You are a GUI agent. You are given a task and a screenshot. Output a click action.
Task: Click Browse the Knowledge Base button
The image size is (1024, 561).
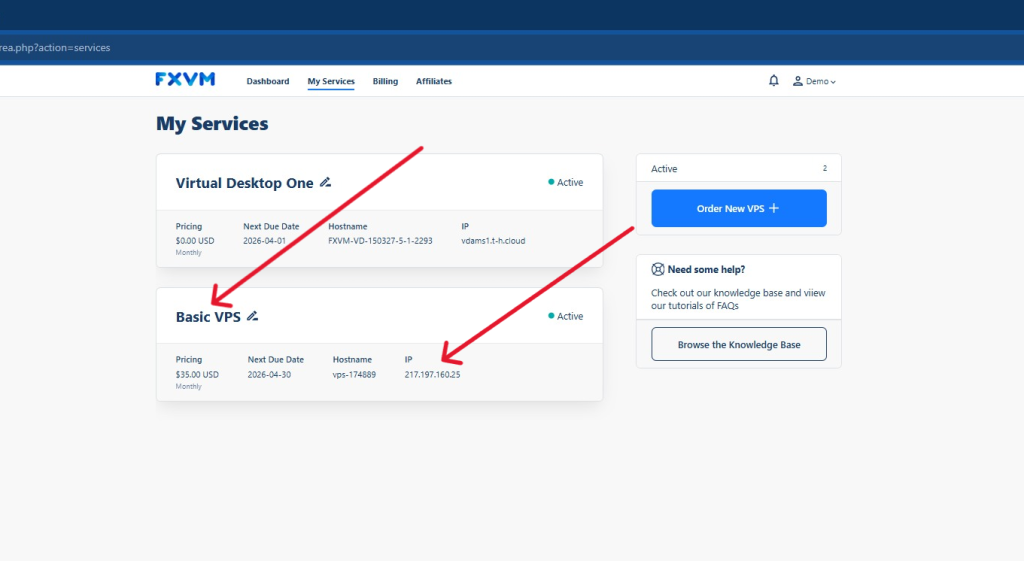[739, 344]
